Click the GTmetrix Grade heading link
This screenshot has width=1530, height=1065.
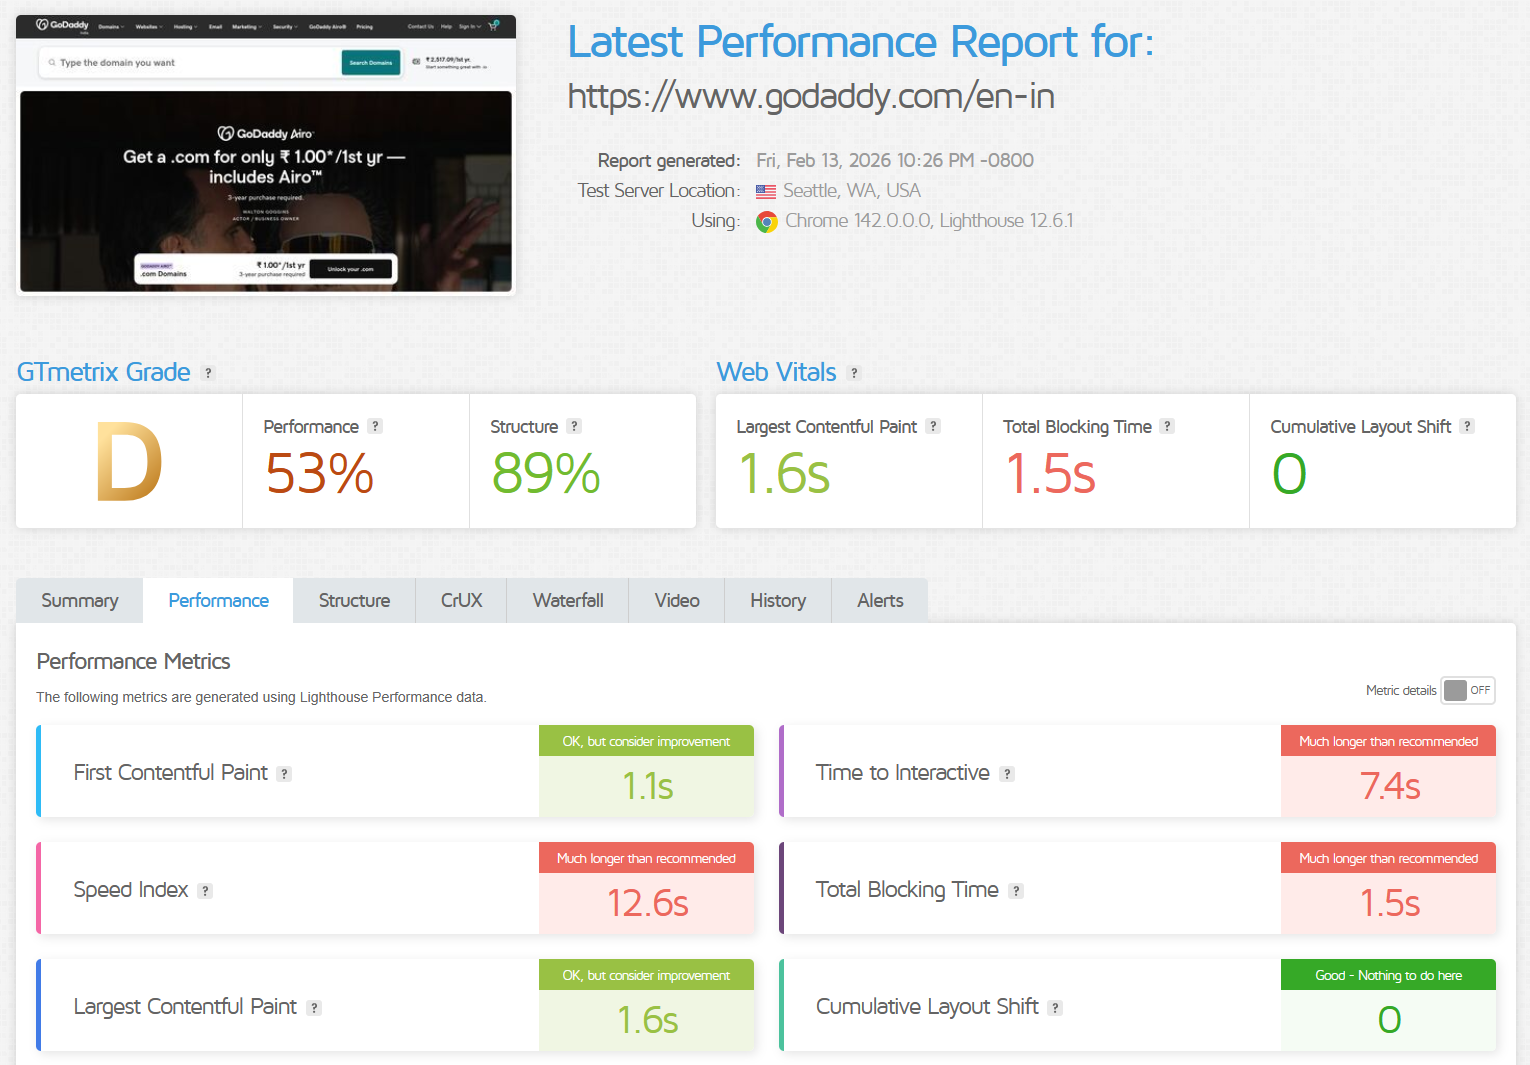pos(104,372)
